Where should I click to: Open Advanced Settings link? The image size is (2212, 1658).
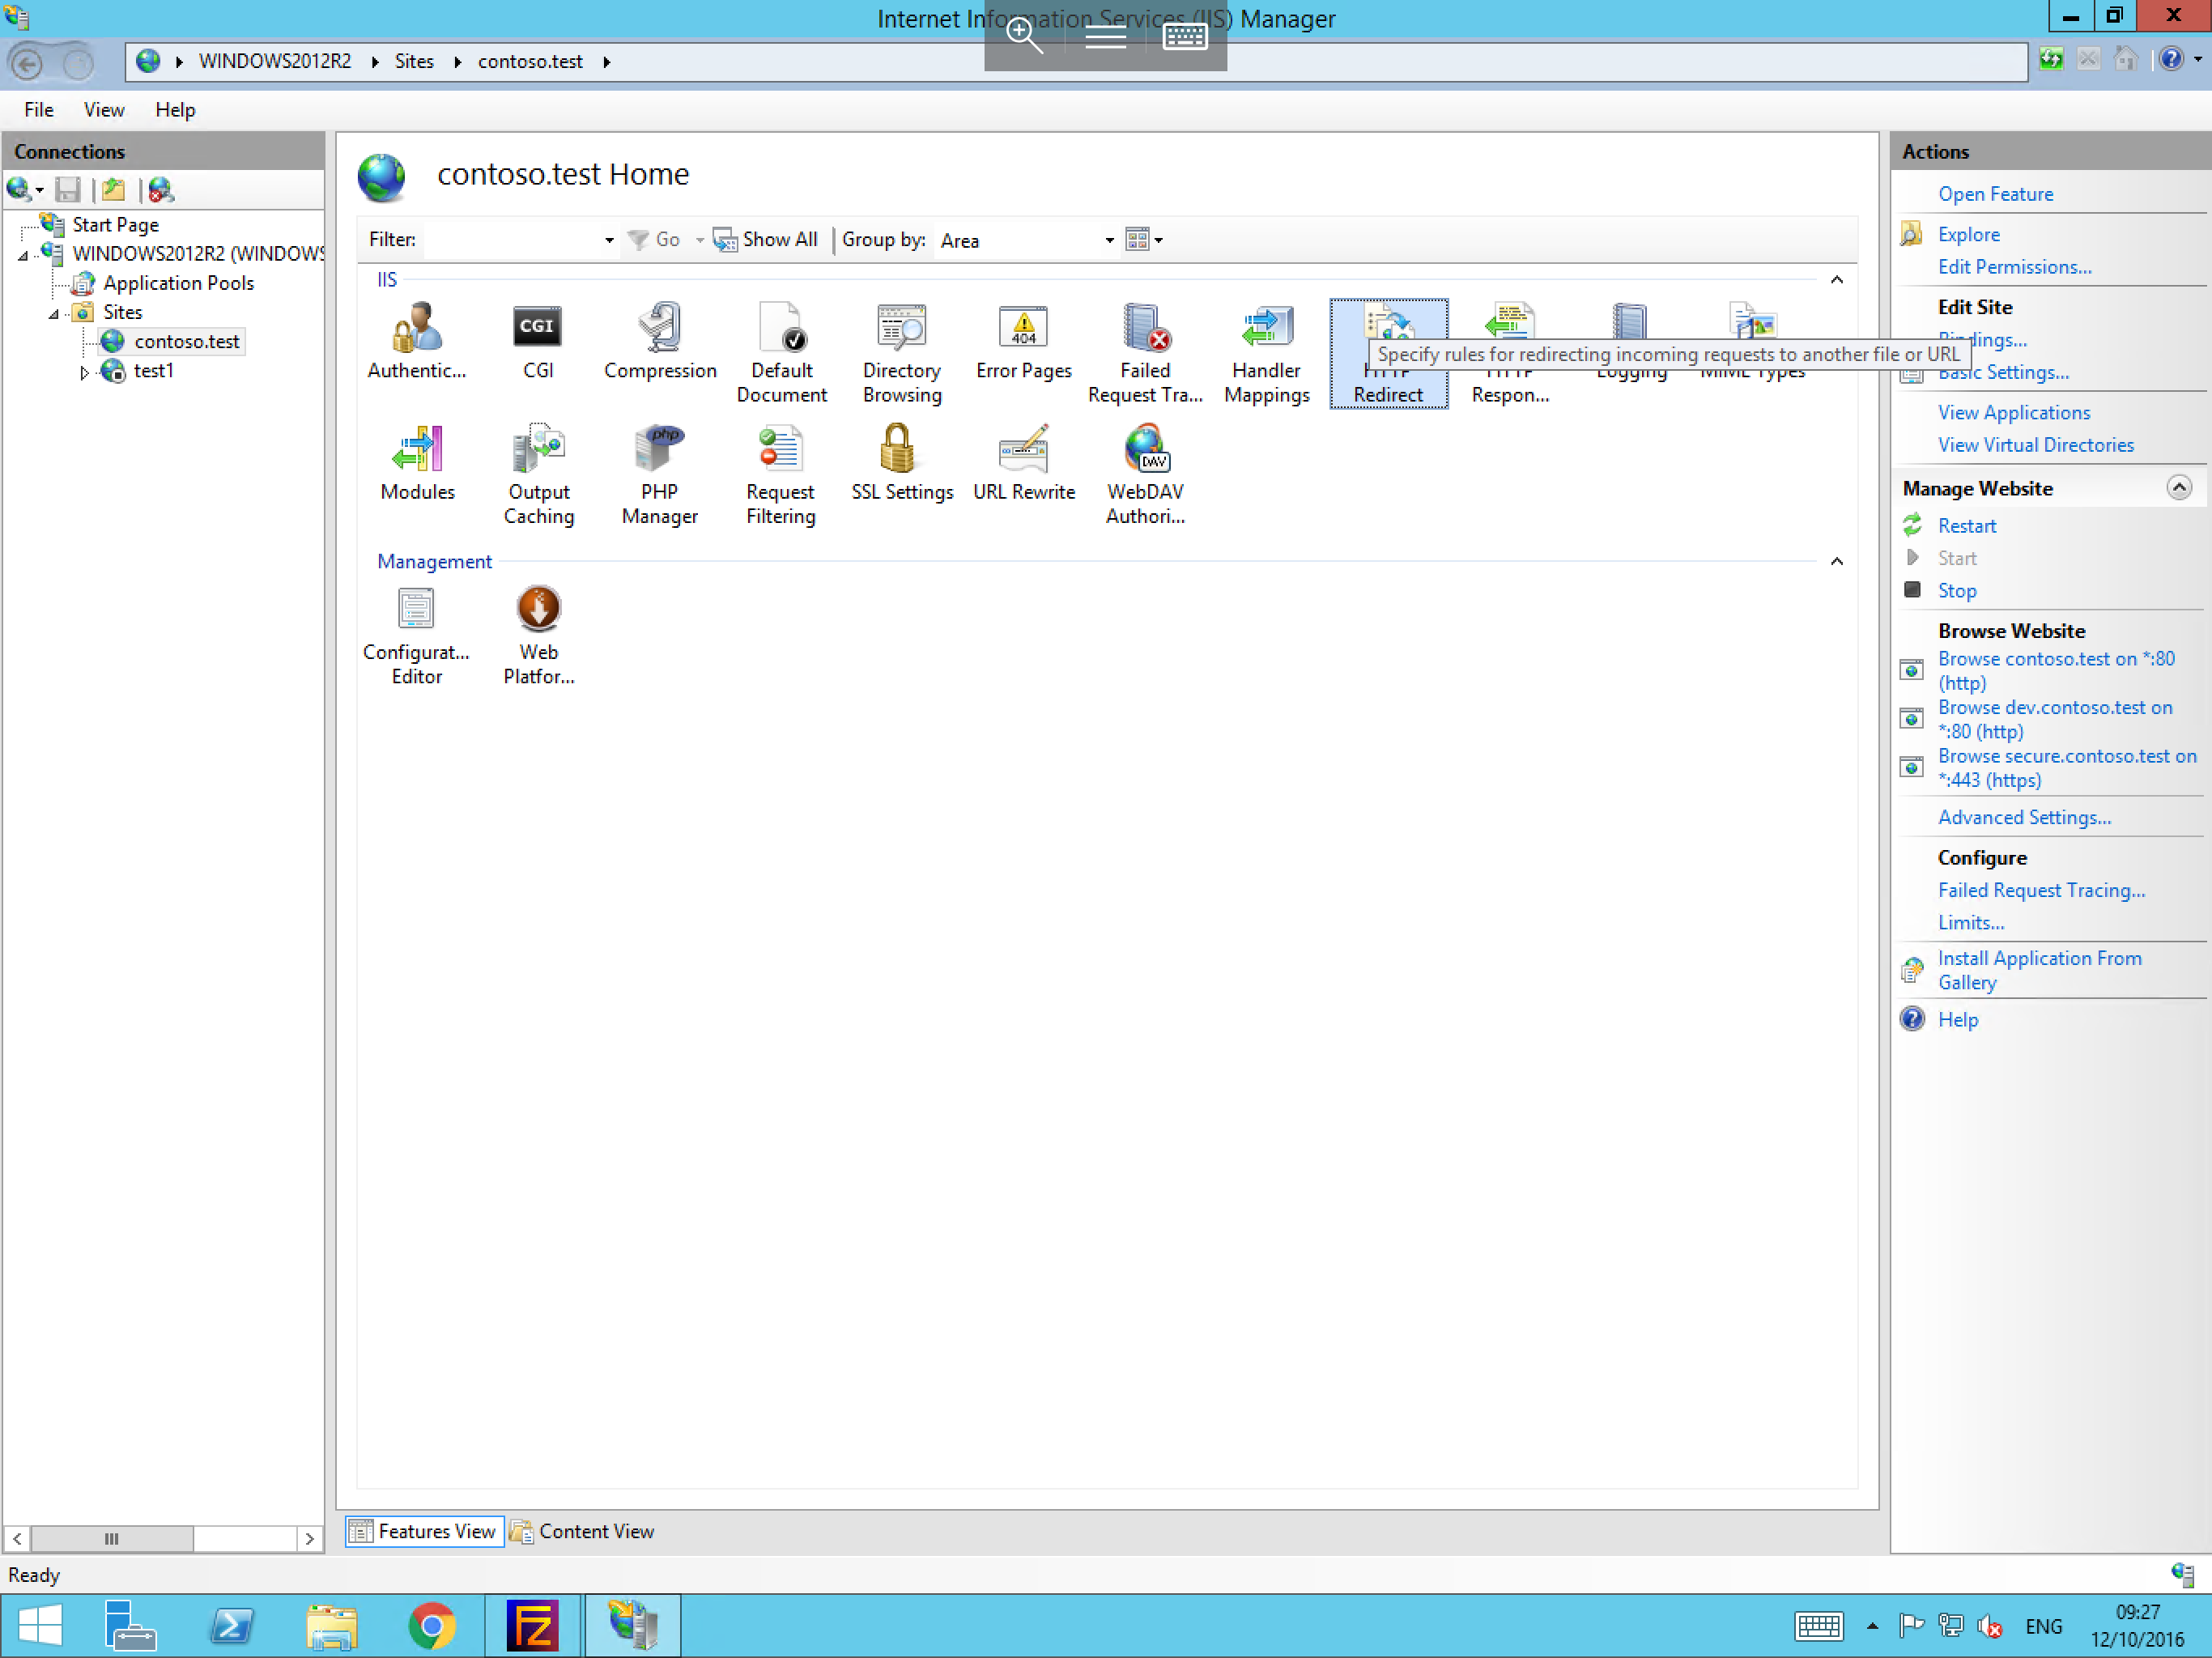tap(2024, 818)
